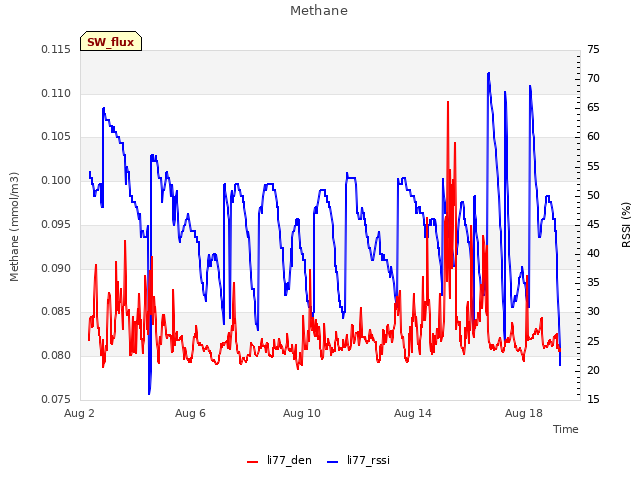
Task: Click the Methane (mmol/m3) axis label
Action: click(x=14, y=227)
